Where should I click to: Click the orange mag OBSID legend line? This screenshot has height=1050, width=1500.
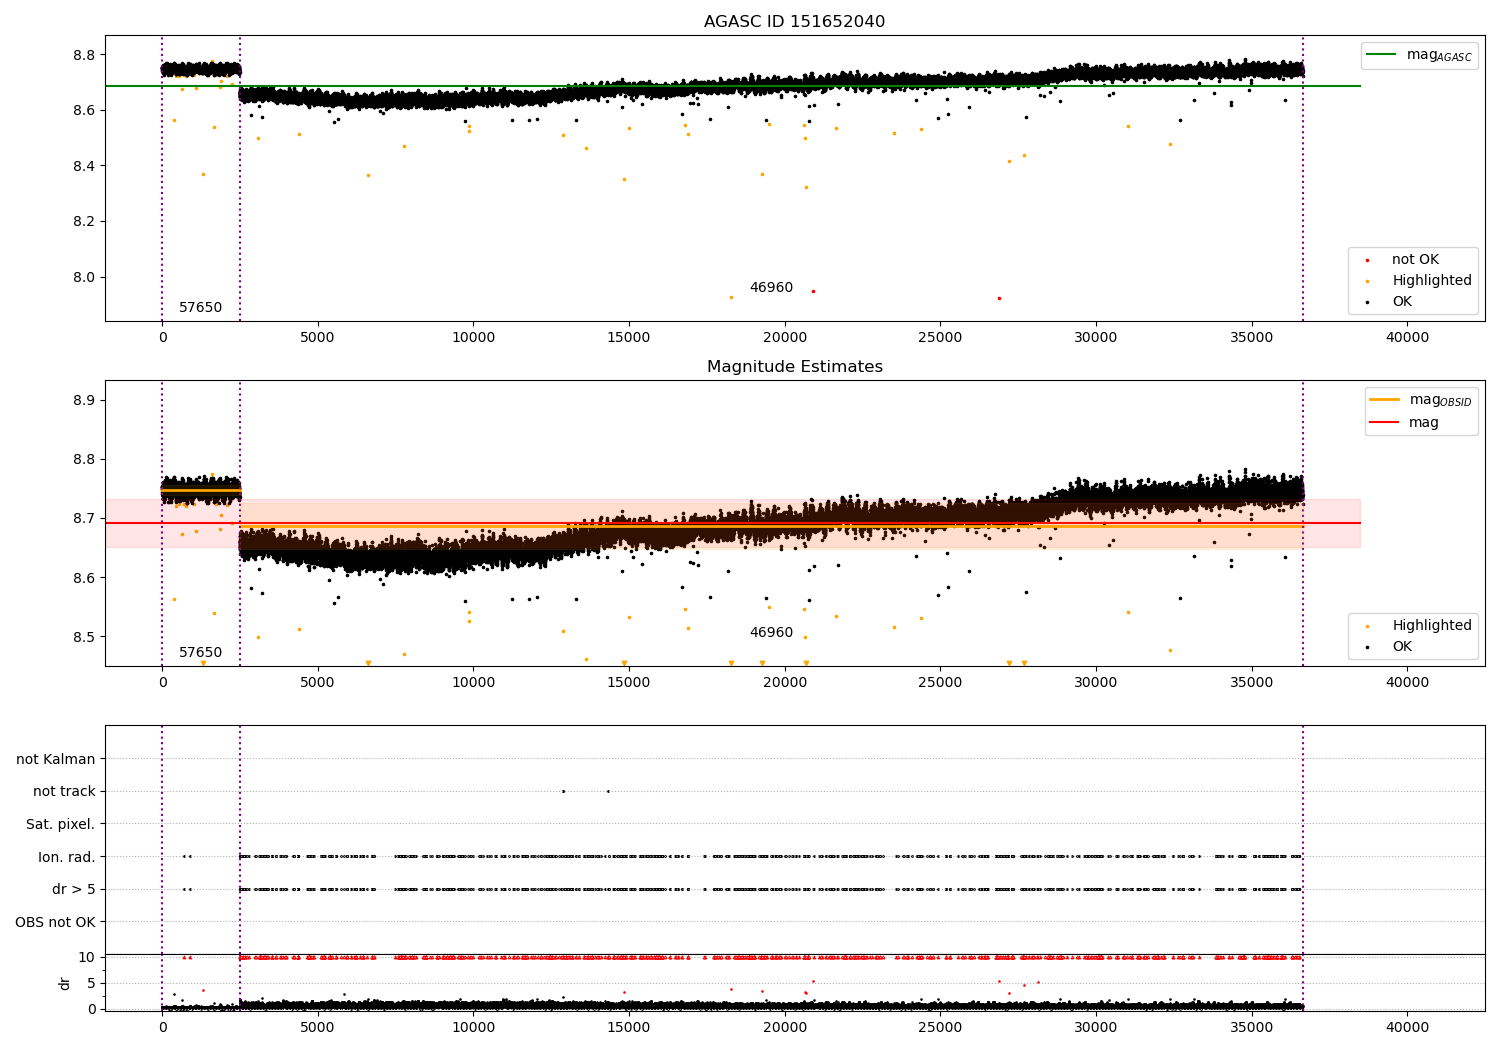[1384, 400]
